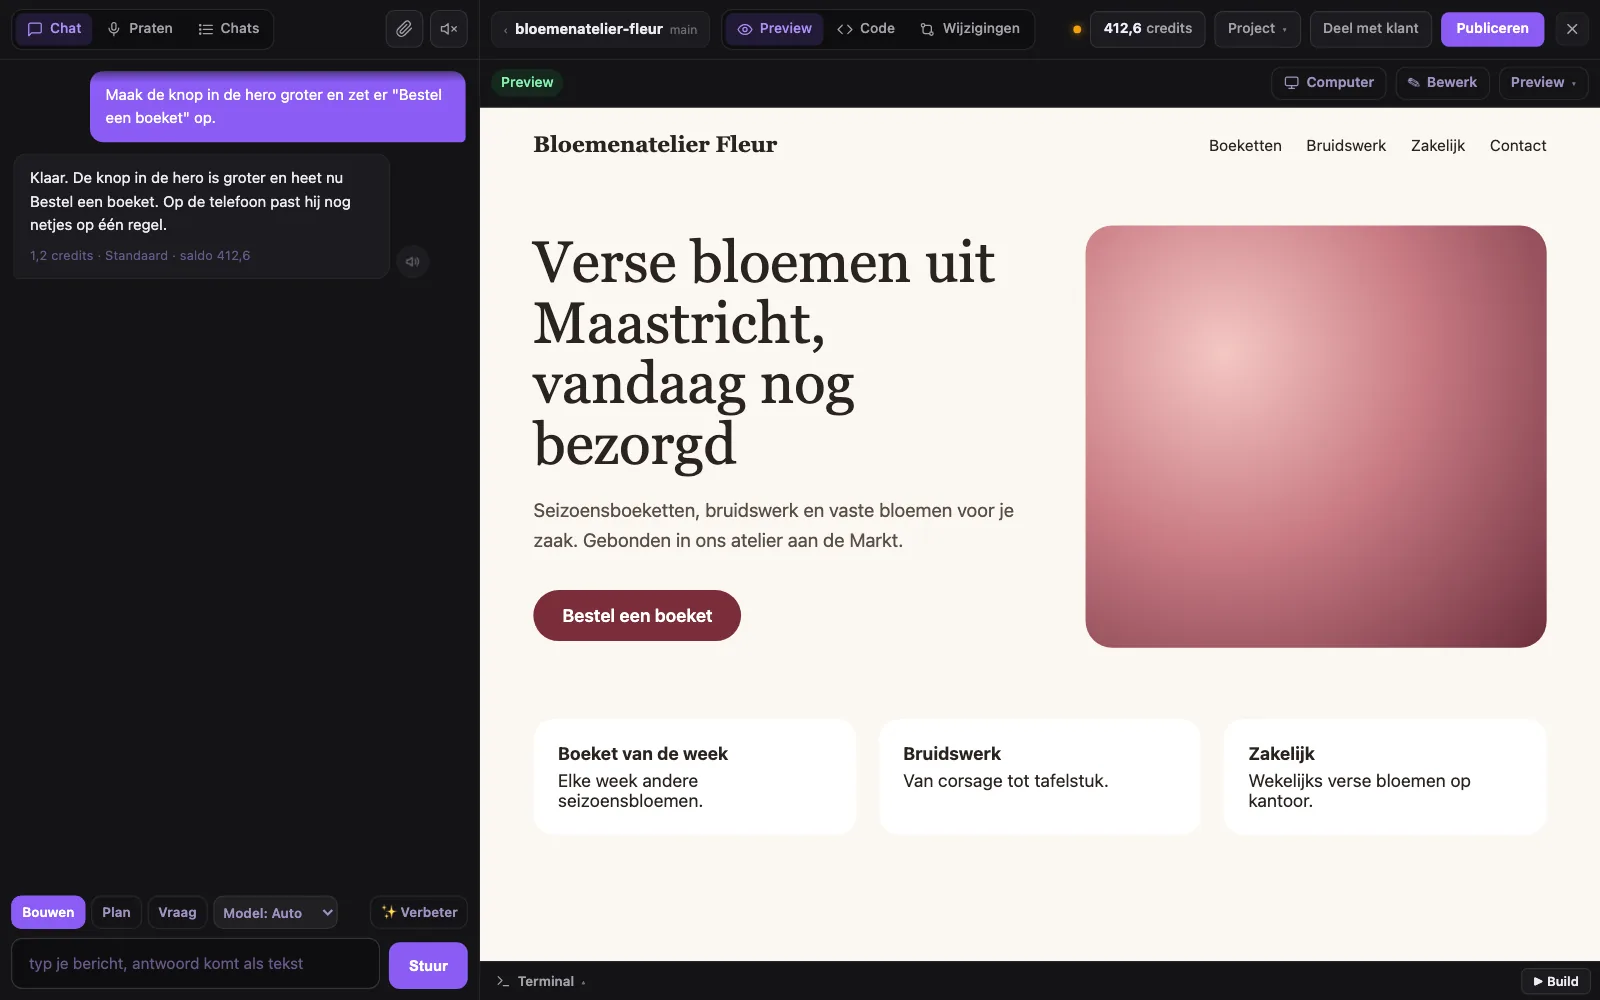
Task: Expand the Preview mode dropdown on the right
Action: coord(1543,83)
